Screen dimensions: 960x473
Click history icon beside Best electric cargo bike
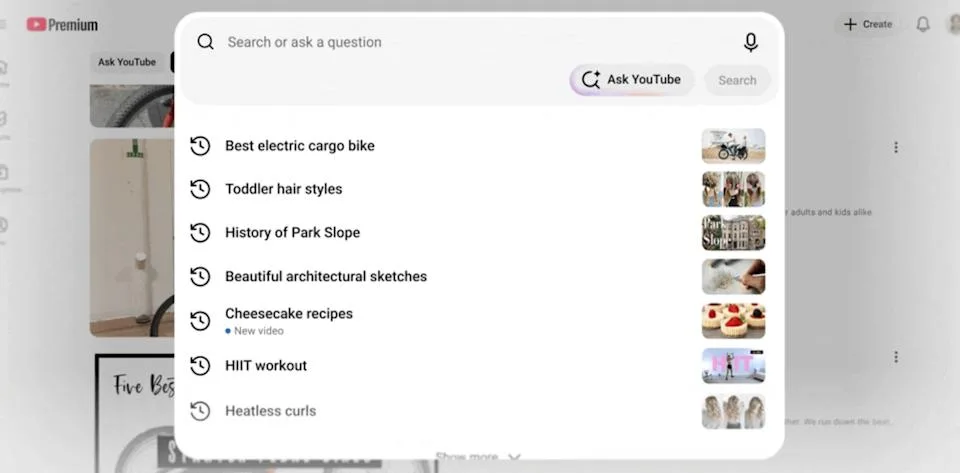[x=200, y=146]
